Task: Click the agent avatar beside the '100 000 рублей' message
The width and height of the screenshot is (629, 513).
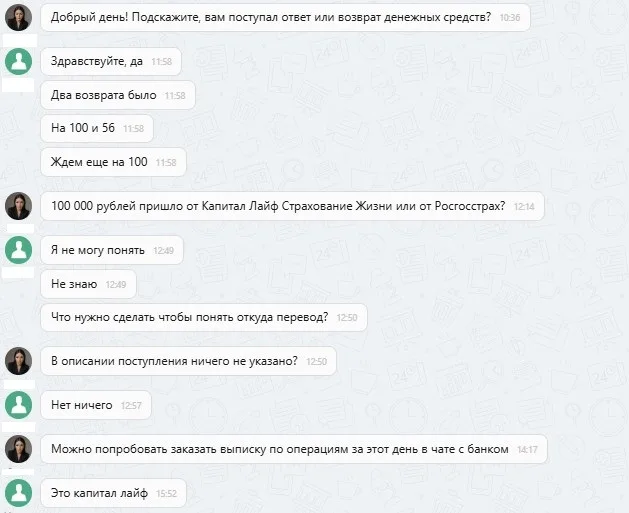Action: click(18, 206)
